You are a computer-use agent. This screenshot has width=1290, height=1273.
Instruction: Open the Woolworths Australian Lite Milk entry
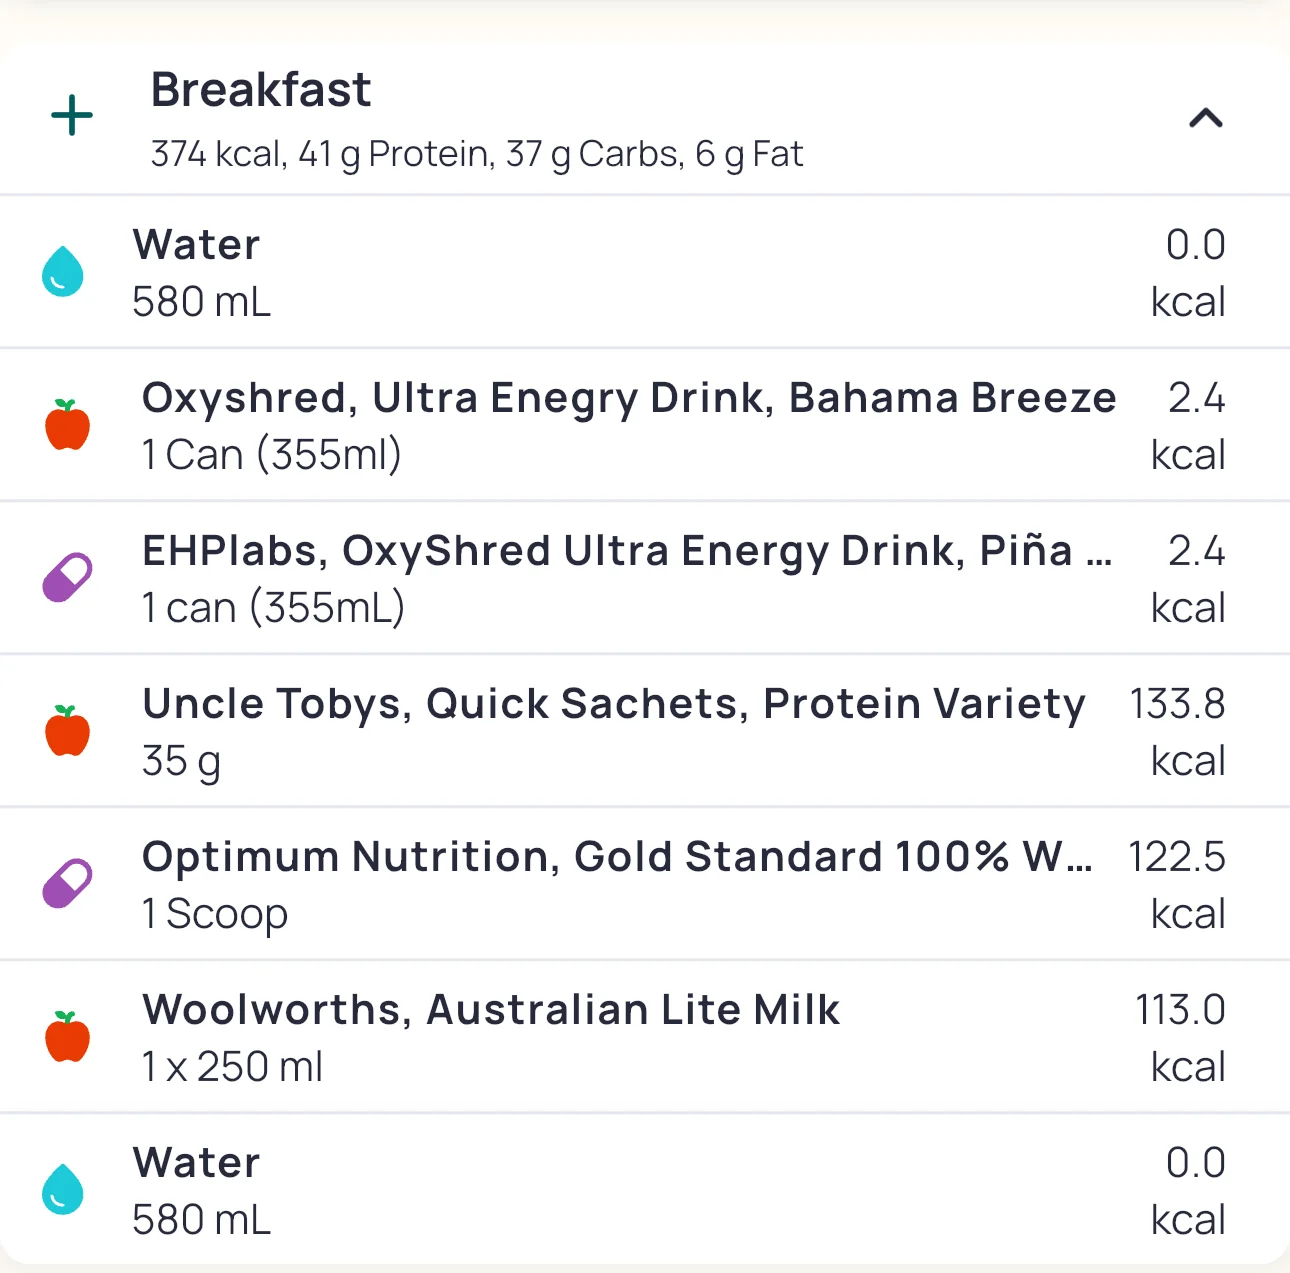tap(491, 1010)
